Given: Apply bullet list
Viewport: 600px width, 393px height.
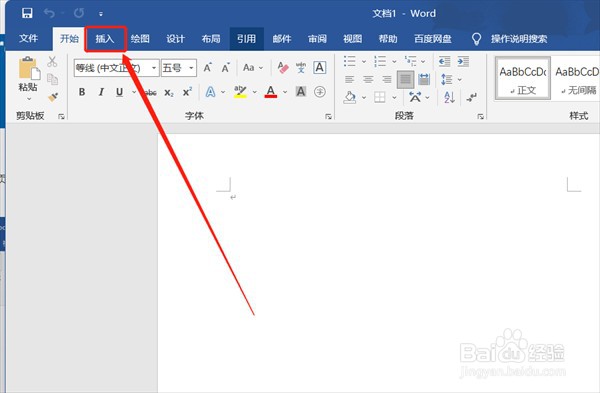Looking at the screenshot, I should click(350, 61).
